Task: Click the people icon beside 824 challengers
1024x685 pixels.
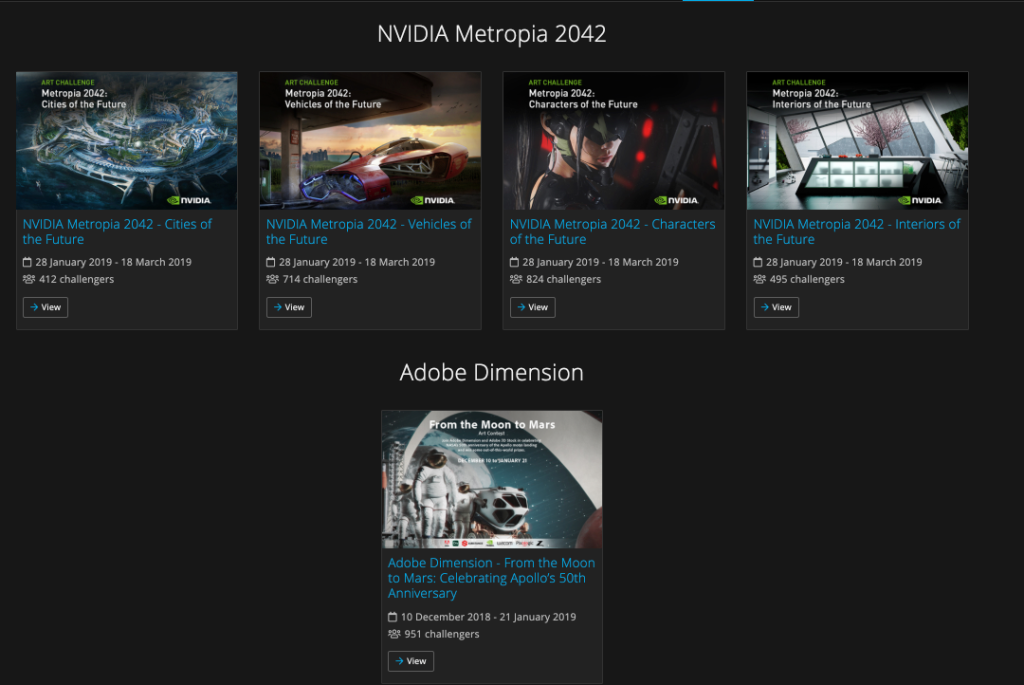Action: (x=516, y=279)
